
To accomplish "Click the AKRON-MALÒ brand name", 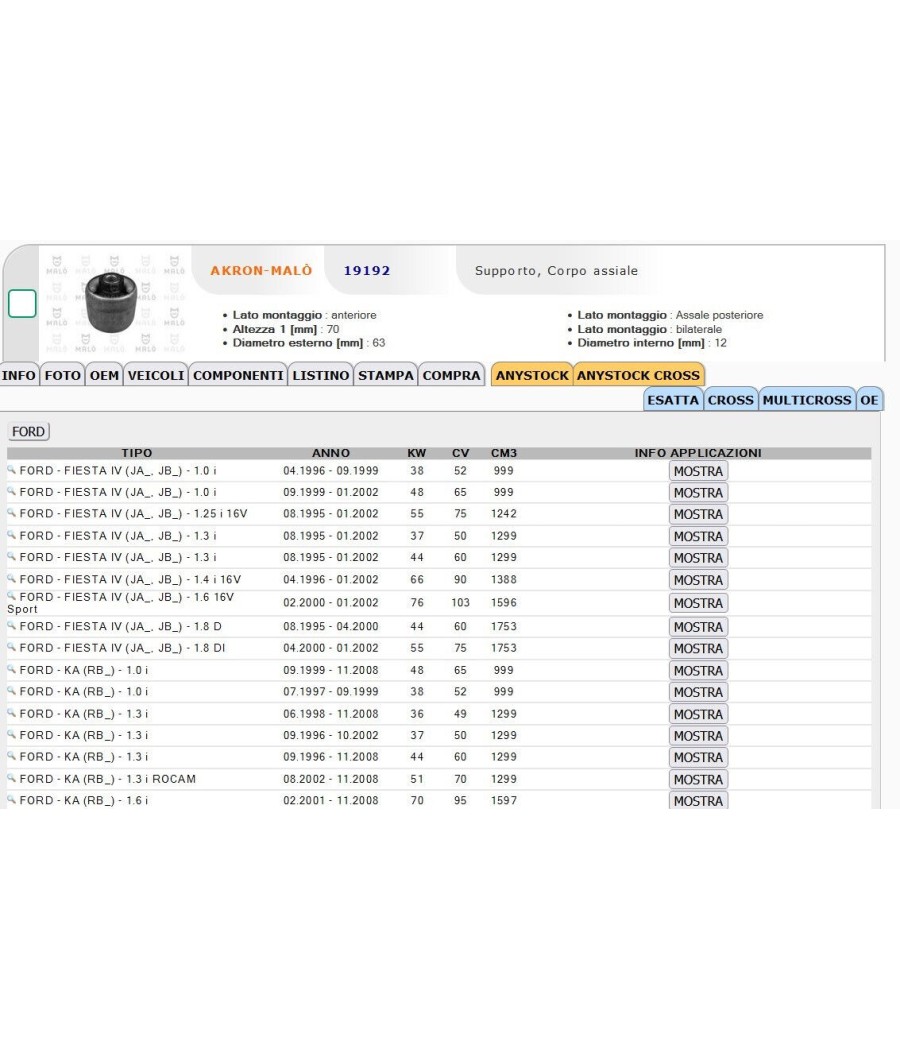I will click(261, 271).
